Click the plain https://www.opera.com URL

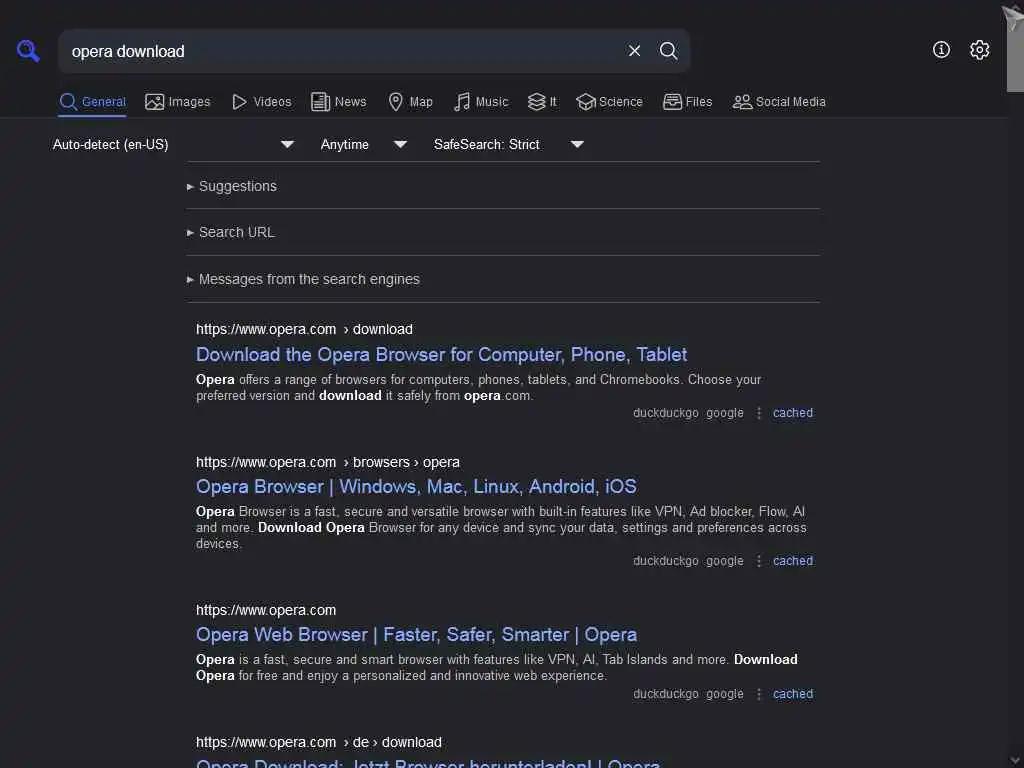click(x=266, y=610)
